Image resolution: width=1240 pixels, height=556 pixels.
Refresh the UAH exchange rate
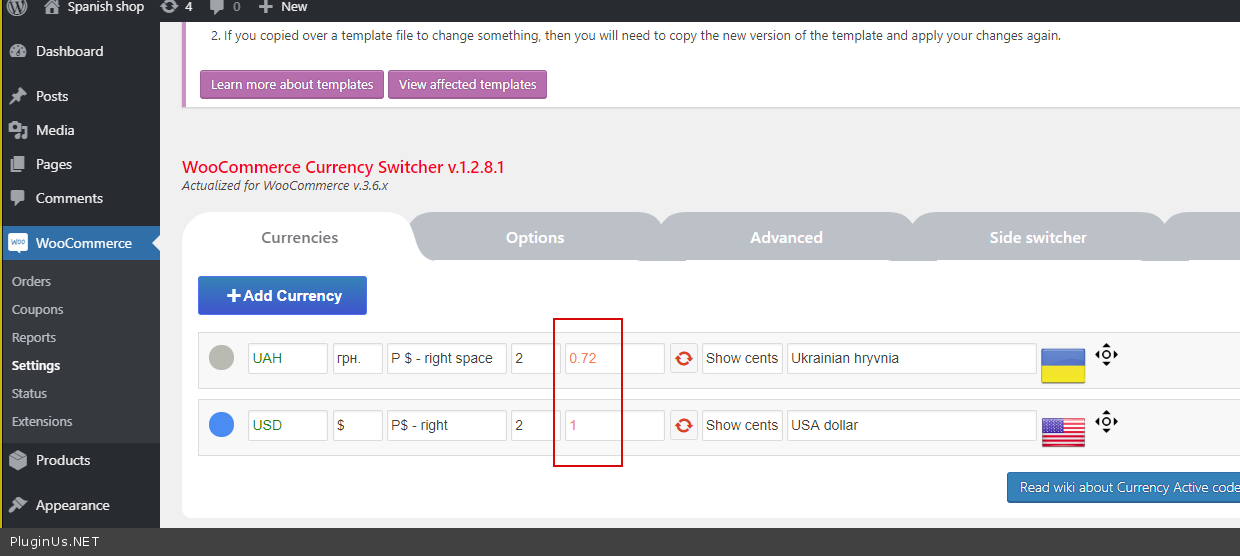point(684,358)
